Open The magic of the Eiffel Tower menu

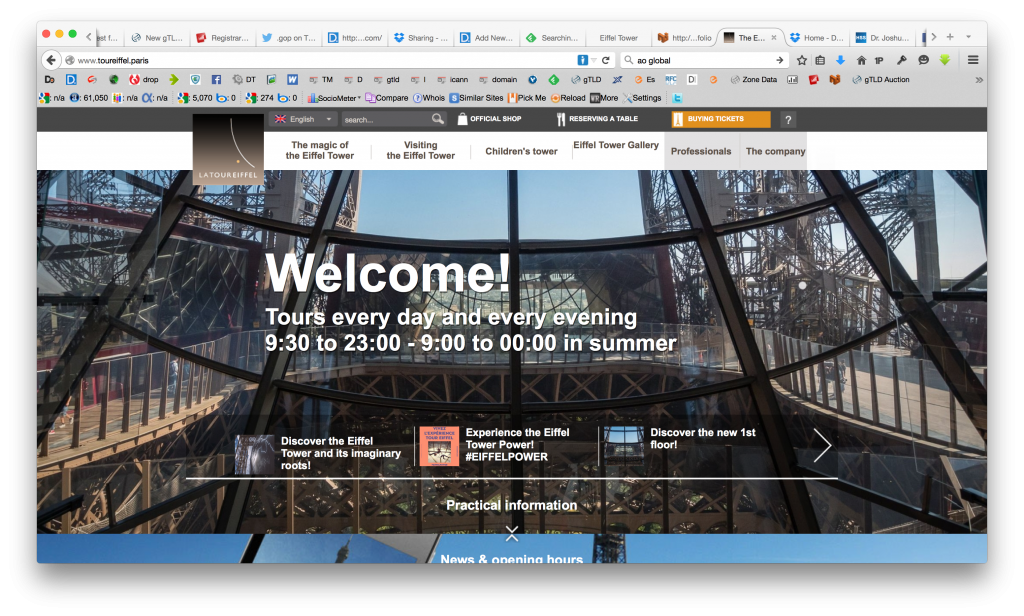(319, 150)
